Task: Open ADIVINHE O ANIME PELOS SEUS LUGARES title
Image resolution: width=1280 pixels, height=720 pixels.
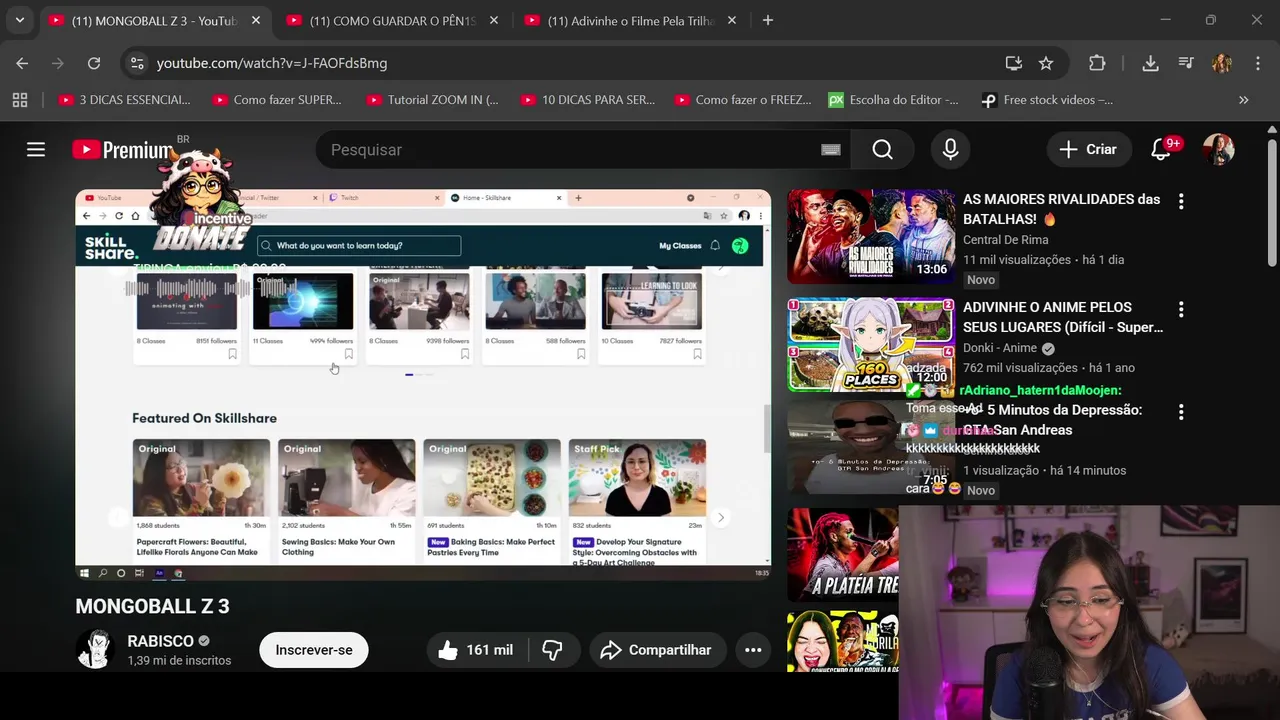Action: pos(1062,317)
